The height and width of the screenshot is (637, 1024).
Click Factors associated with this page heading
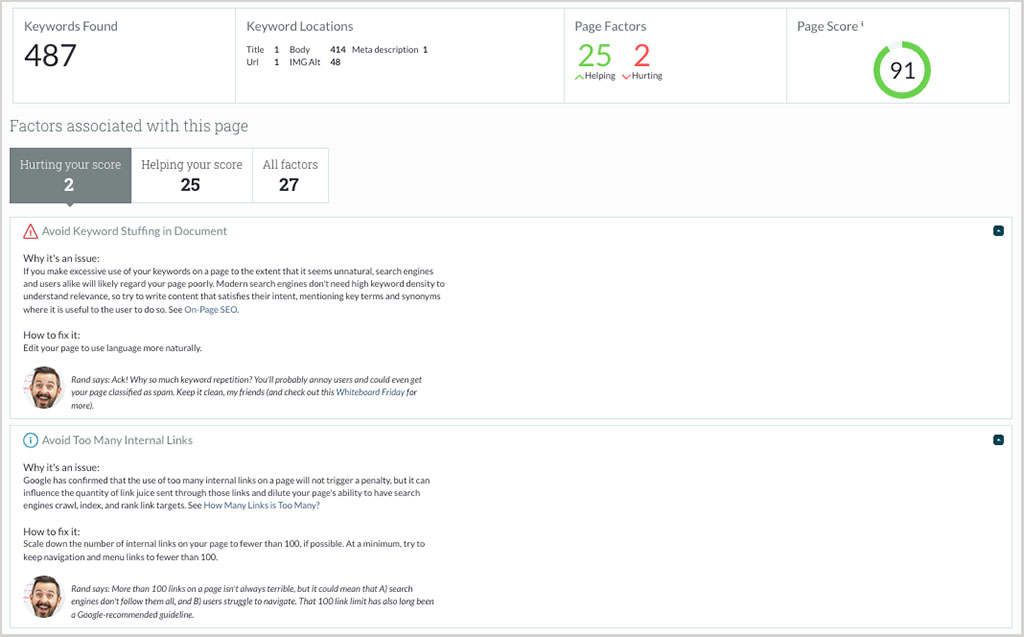[129, 125]
